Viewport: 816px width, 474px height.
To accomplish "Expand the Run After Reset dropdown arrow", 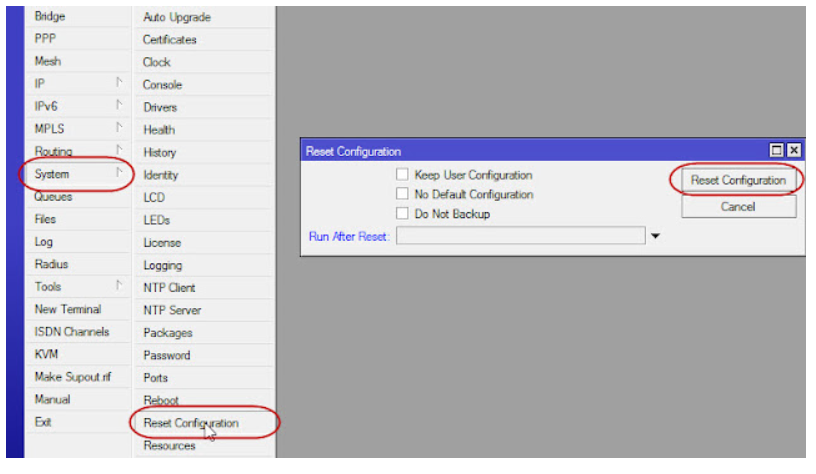I will click(x=655, y=236).
